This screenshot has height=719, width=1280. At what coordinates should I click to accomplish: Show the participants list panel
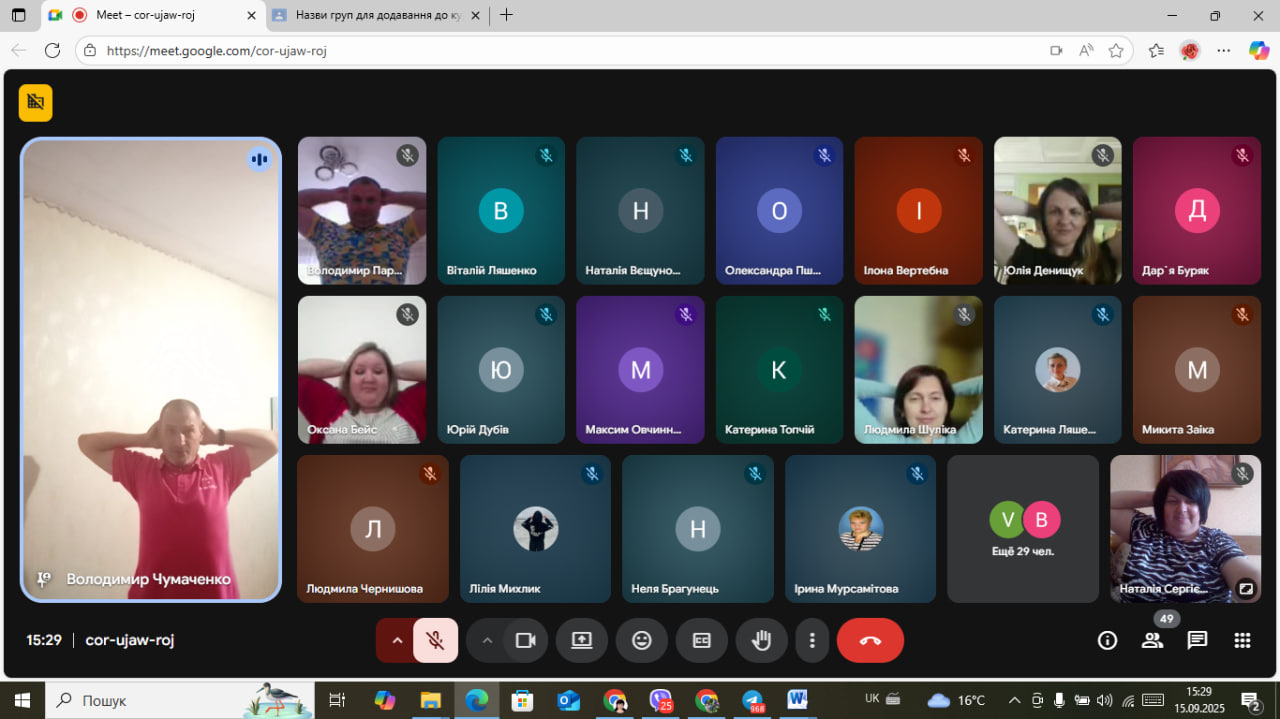click(x=1152, y=641)
